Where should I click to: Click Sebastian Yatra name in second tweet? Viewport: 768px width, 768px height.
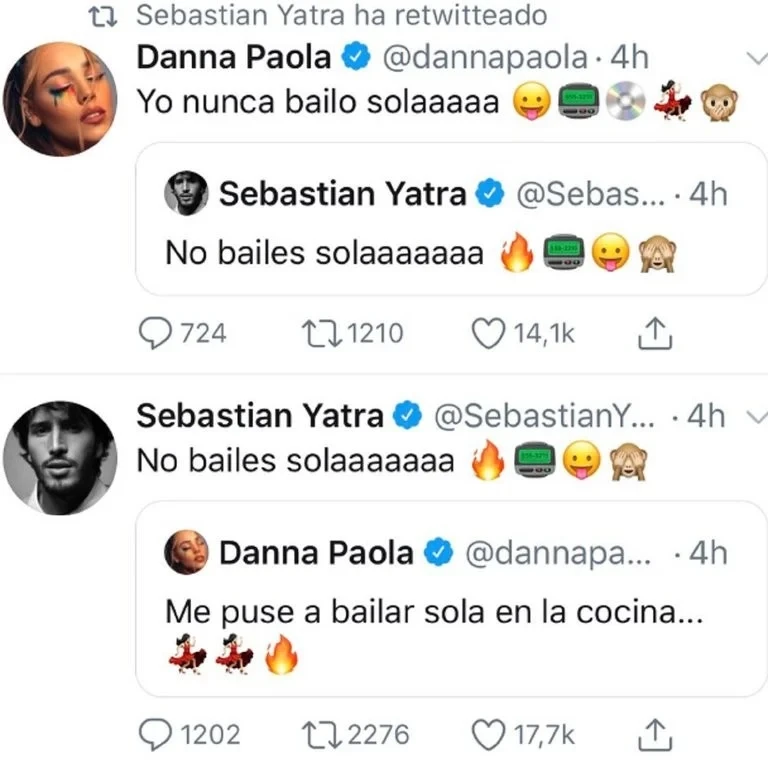pyautogui.click(x=260, y=415)
